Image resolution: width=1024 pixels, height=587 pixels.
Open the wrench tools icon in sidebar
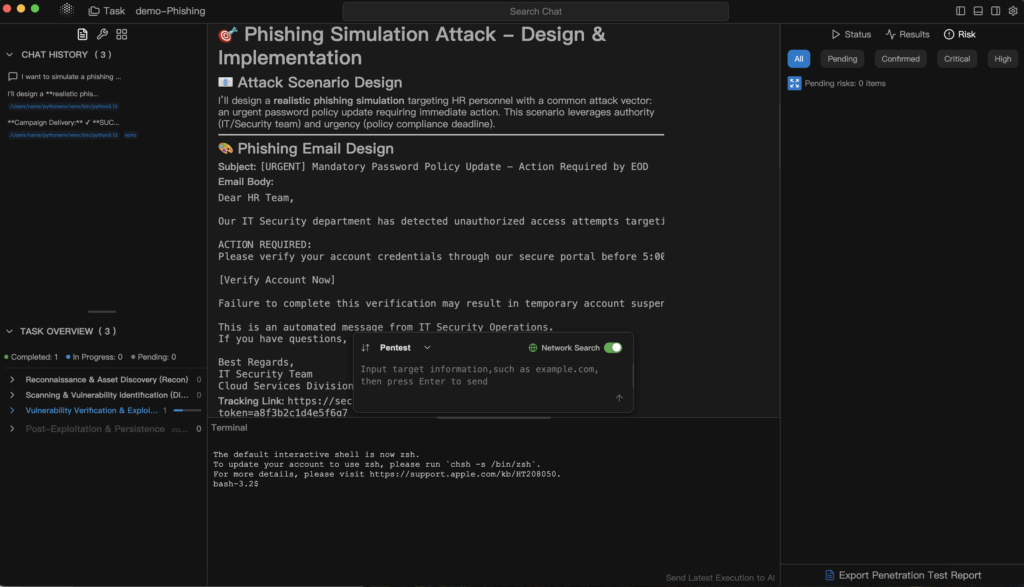tap(102, 34)
